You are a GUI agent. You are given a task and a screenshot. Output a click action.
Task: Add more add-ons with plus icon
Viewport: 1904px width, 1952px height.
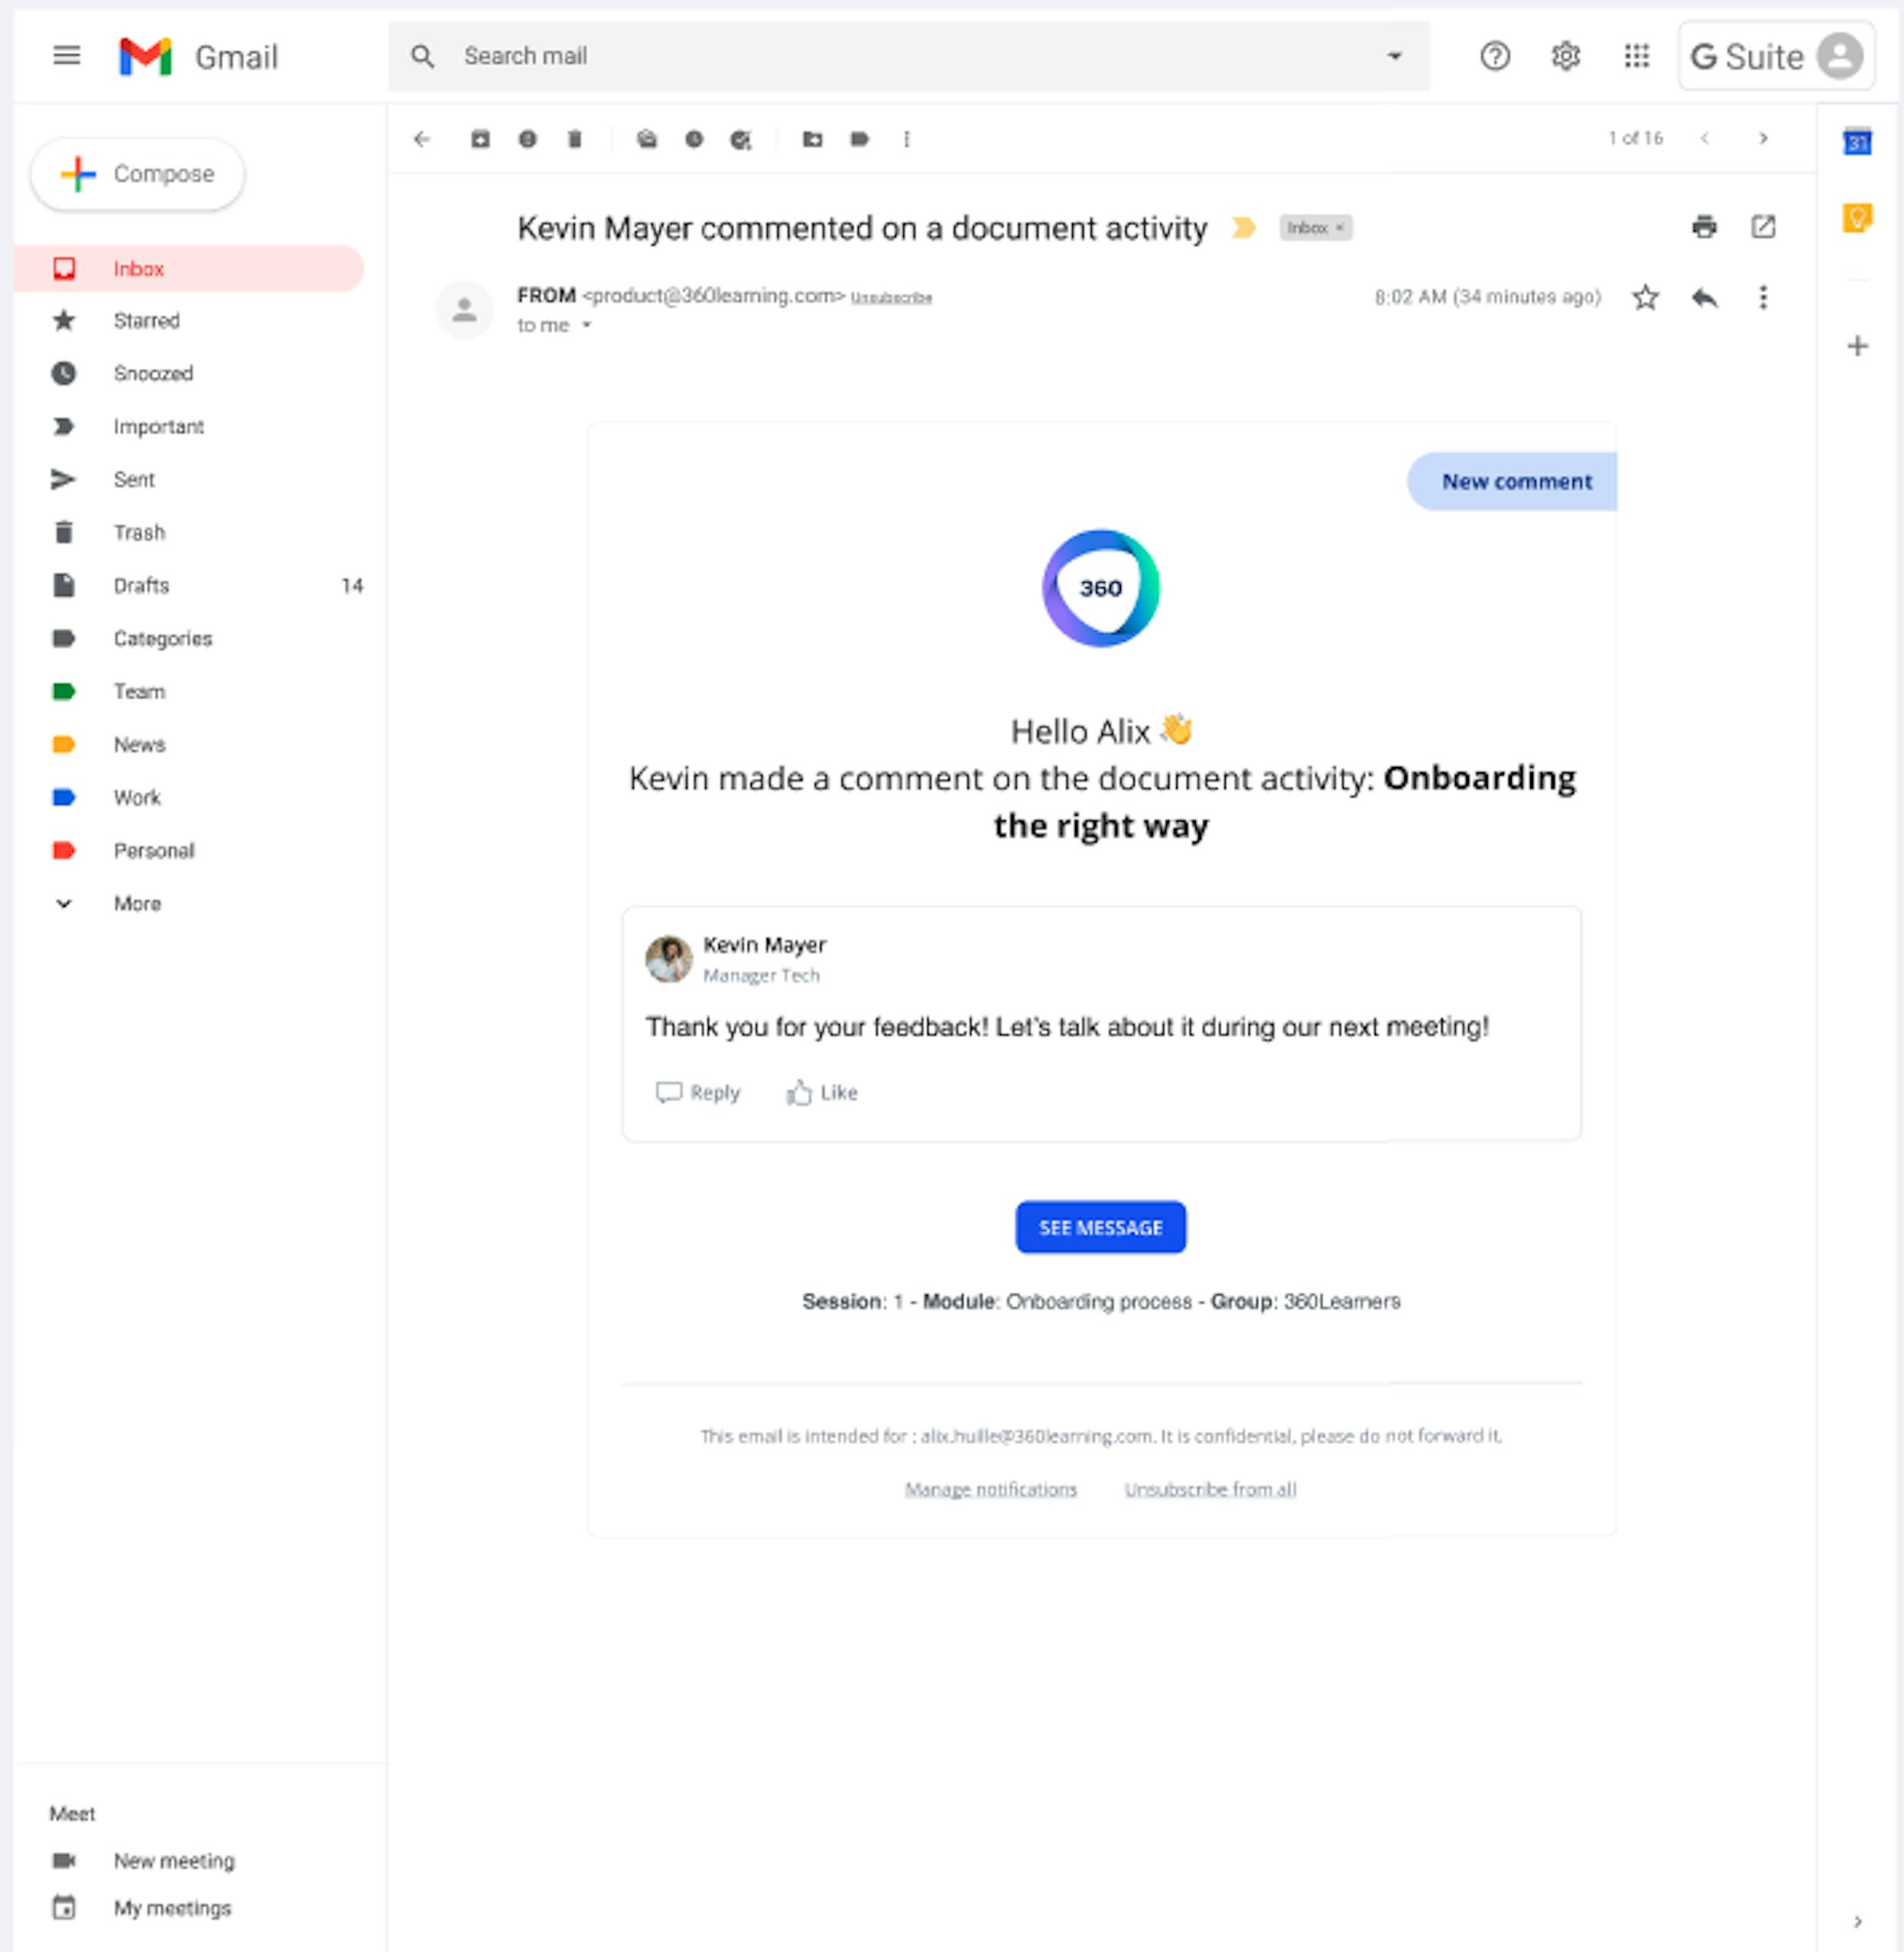tap(1857, 346)
